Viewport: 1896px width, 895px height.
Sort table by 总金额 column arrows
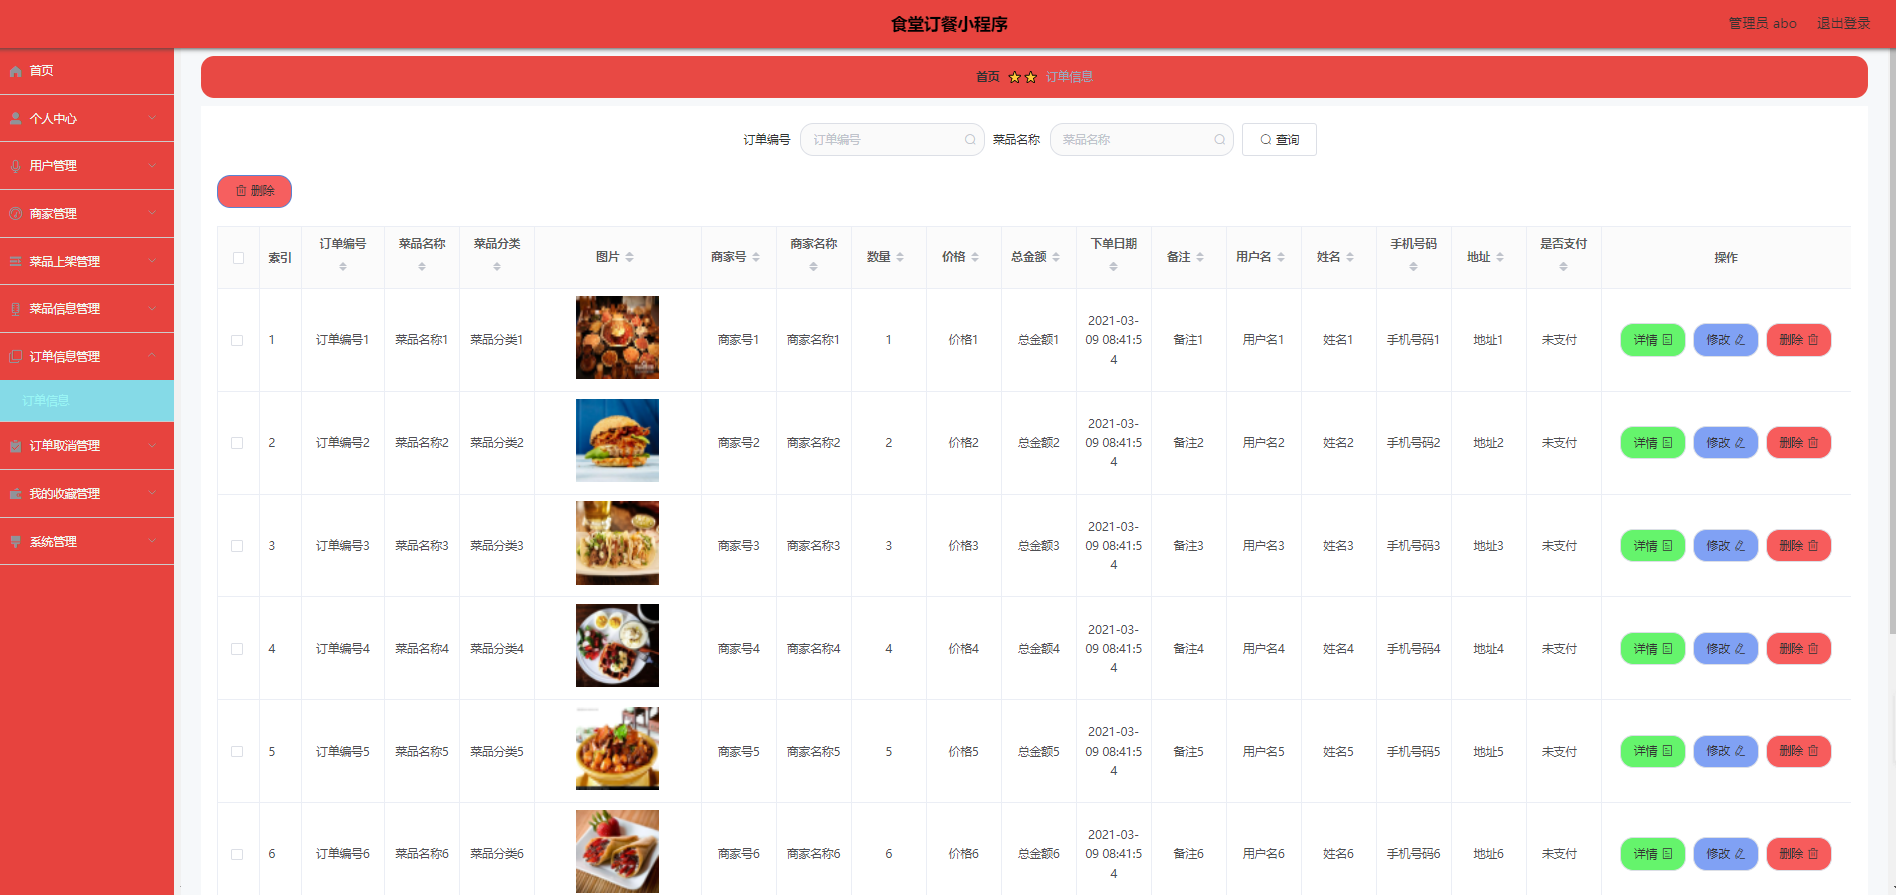(1056, 257)
